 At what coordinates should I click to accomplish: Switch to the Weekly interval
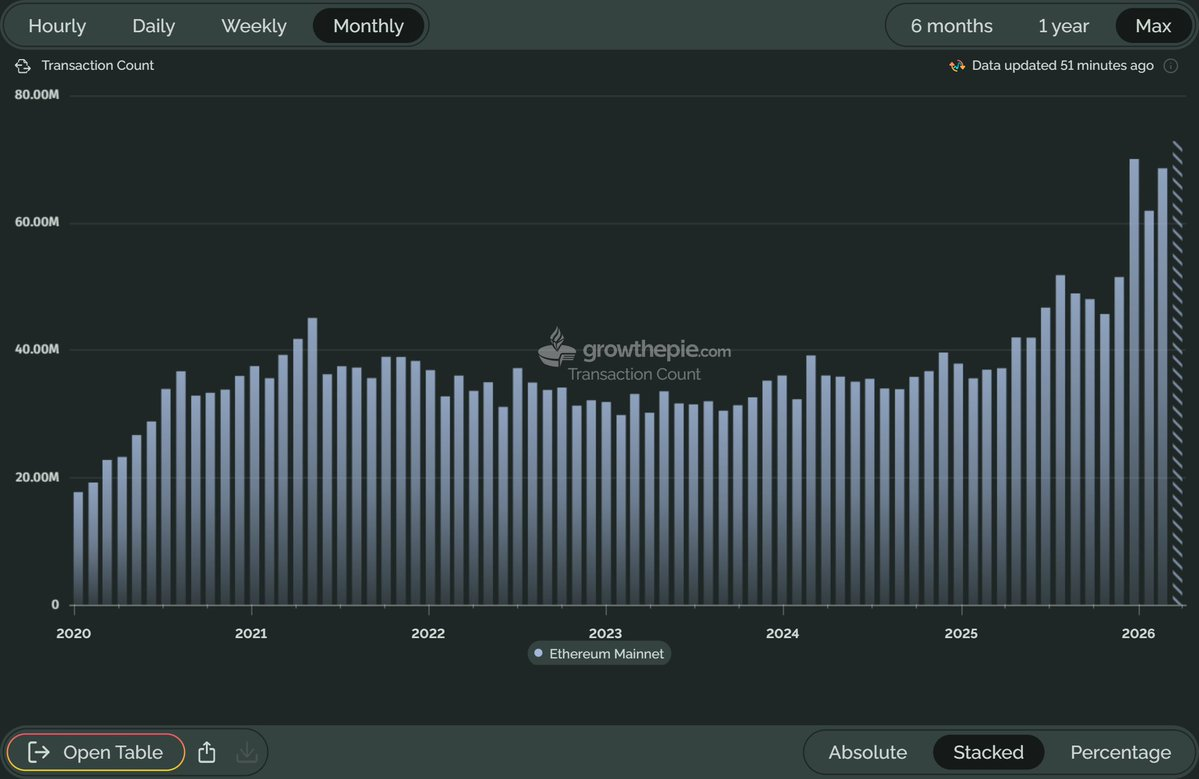pos(254,26)
